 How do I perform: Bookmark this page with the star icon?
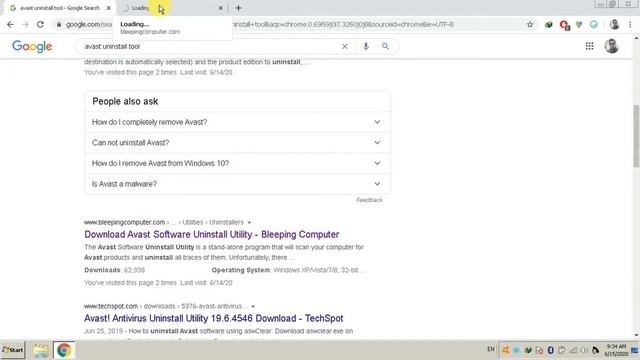[530, 24]
